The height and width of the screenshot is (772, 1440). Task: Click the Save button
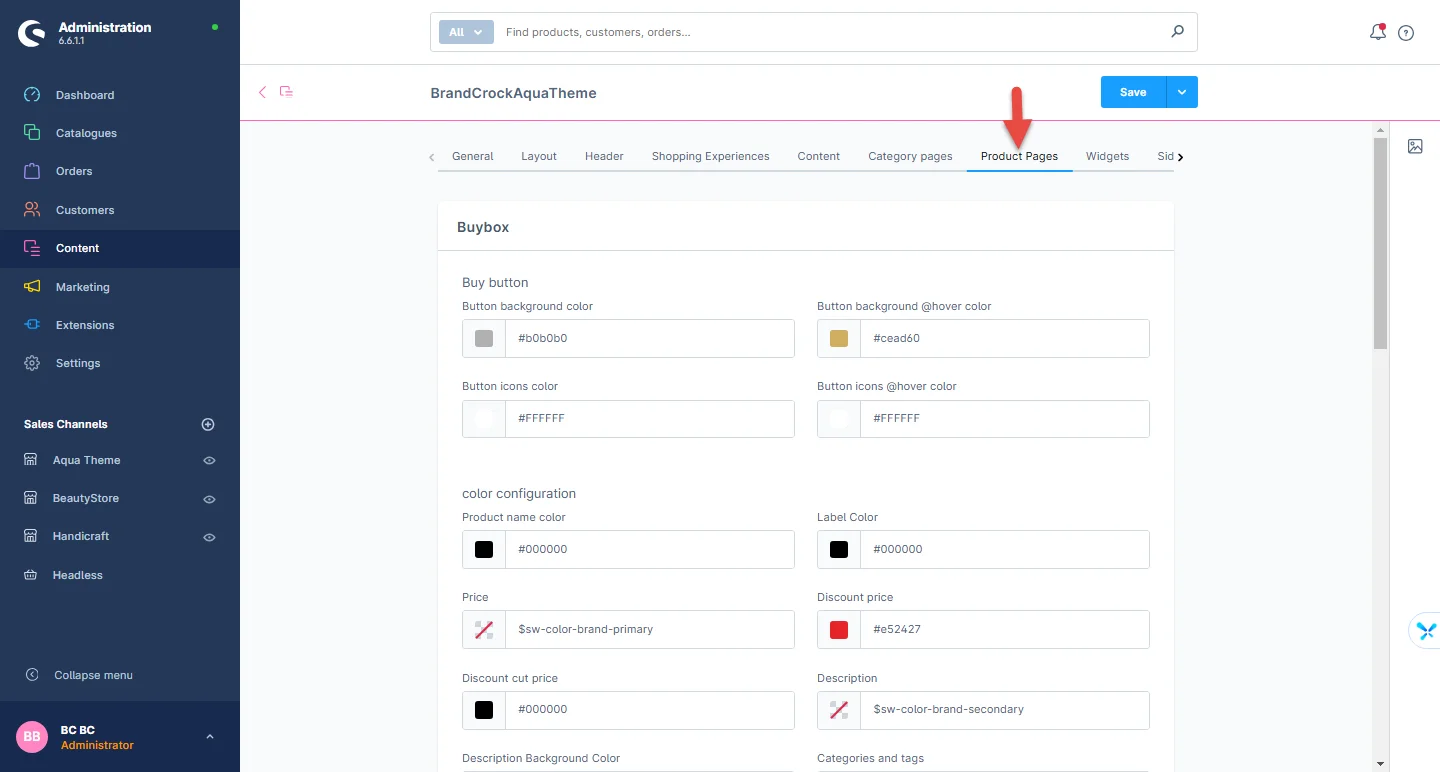(1132, 92)
